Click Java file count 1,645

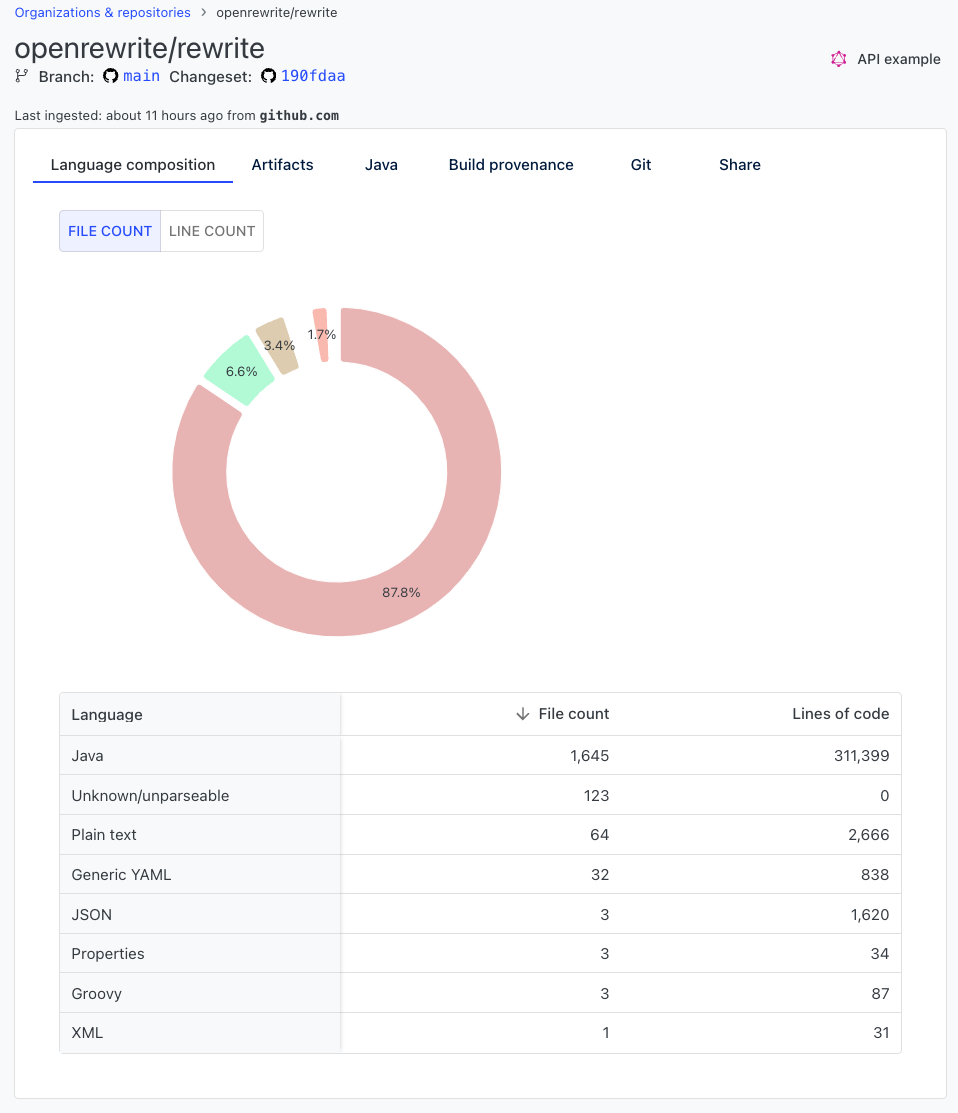pyautogui.click(x=590, y=755)
